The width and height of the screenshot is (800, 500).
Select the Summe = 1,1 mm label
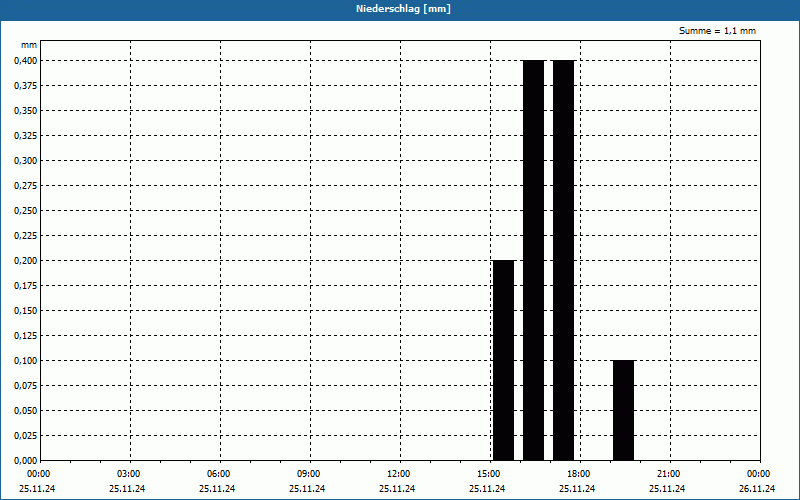point(717,31)
